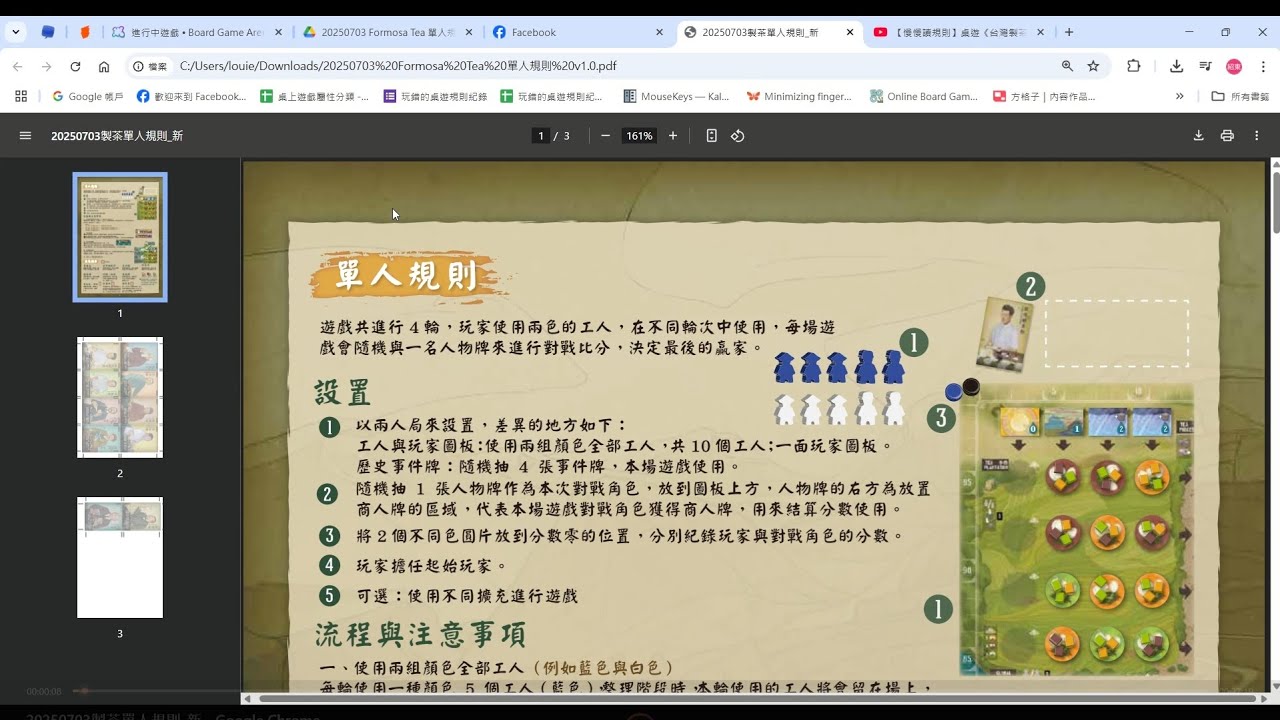The width and height of the screenshot is (1280, 720).
Task: Open the browser downloads panel
Action: coord(1177,66)
